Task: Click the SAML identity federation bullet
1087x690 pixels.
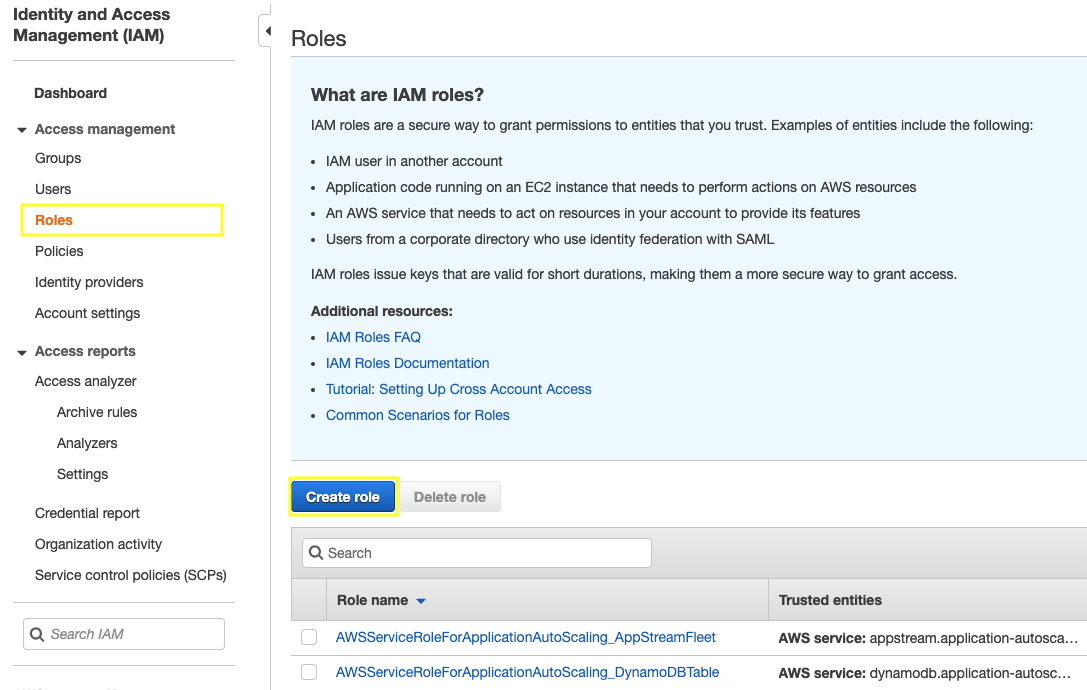Action: coord(550,239)
